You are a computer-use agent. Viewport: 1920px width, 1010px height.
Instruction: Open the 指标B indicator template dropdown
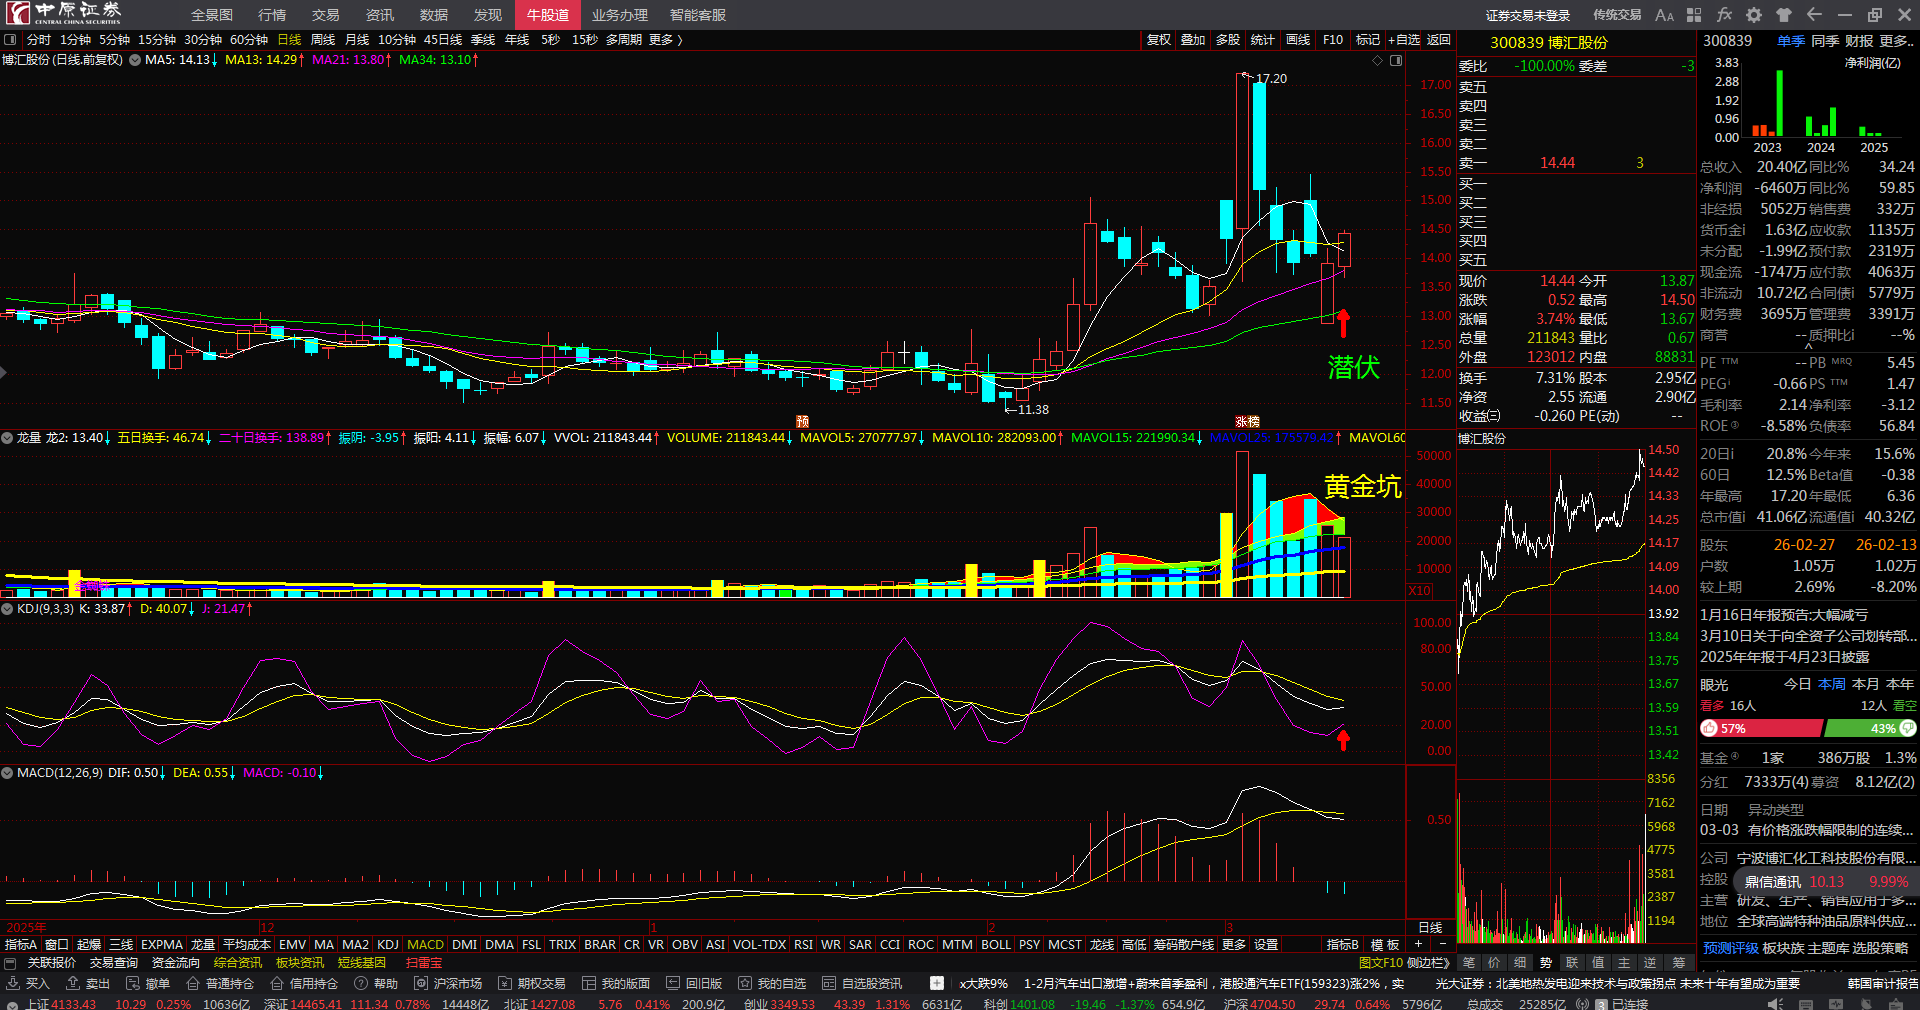[1342, 944]
